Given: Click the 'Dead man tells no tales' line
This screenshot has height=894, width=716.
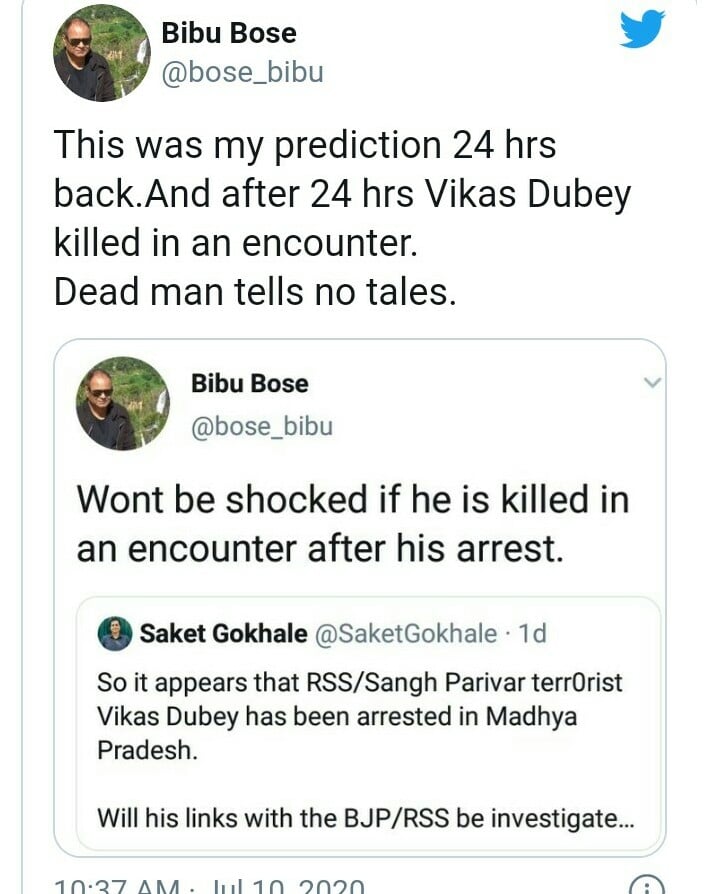Looking at the screenshot, I should [x=254, y=291].
